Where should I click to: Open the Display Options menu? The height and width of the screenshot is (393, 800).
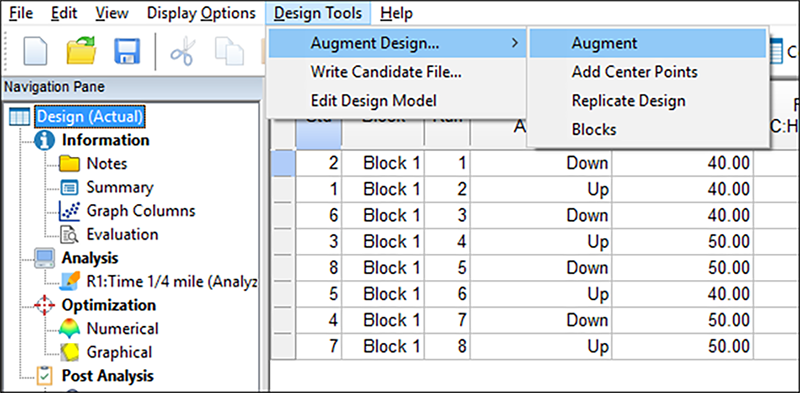201,13
